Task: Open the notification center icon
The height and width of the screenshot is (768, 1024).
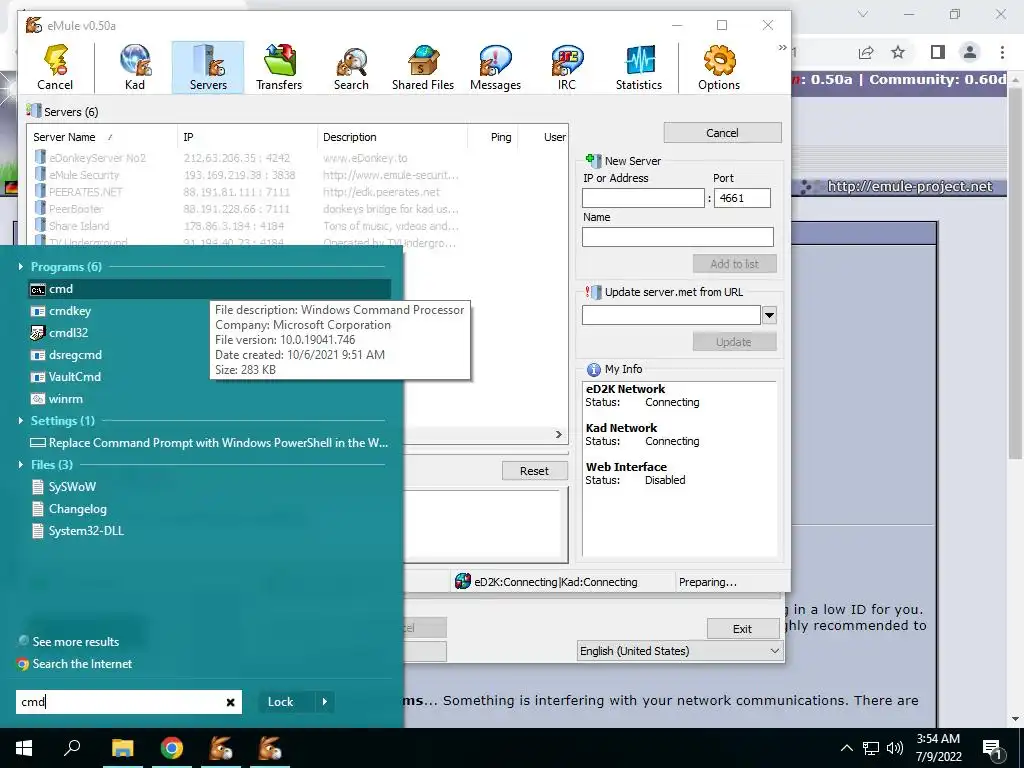Action: click(992, 749)
